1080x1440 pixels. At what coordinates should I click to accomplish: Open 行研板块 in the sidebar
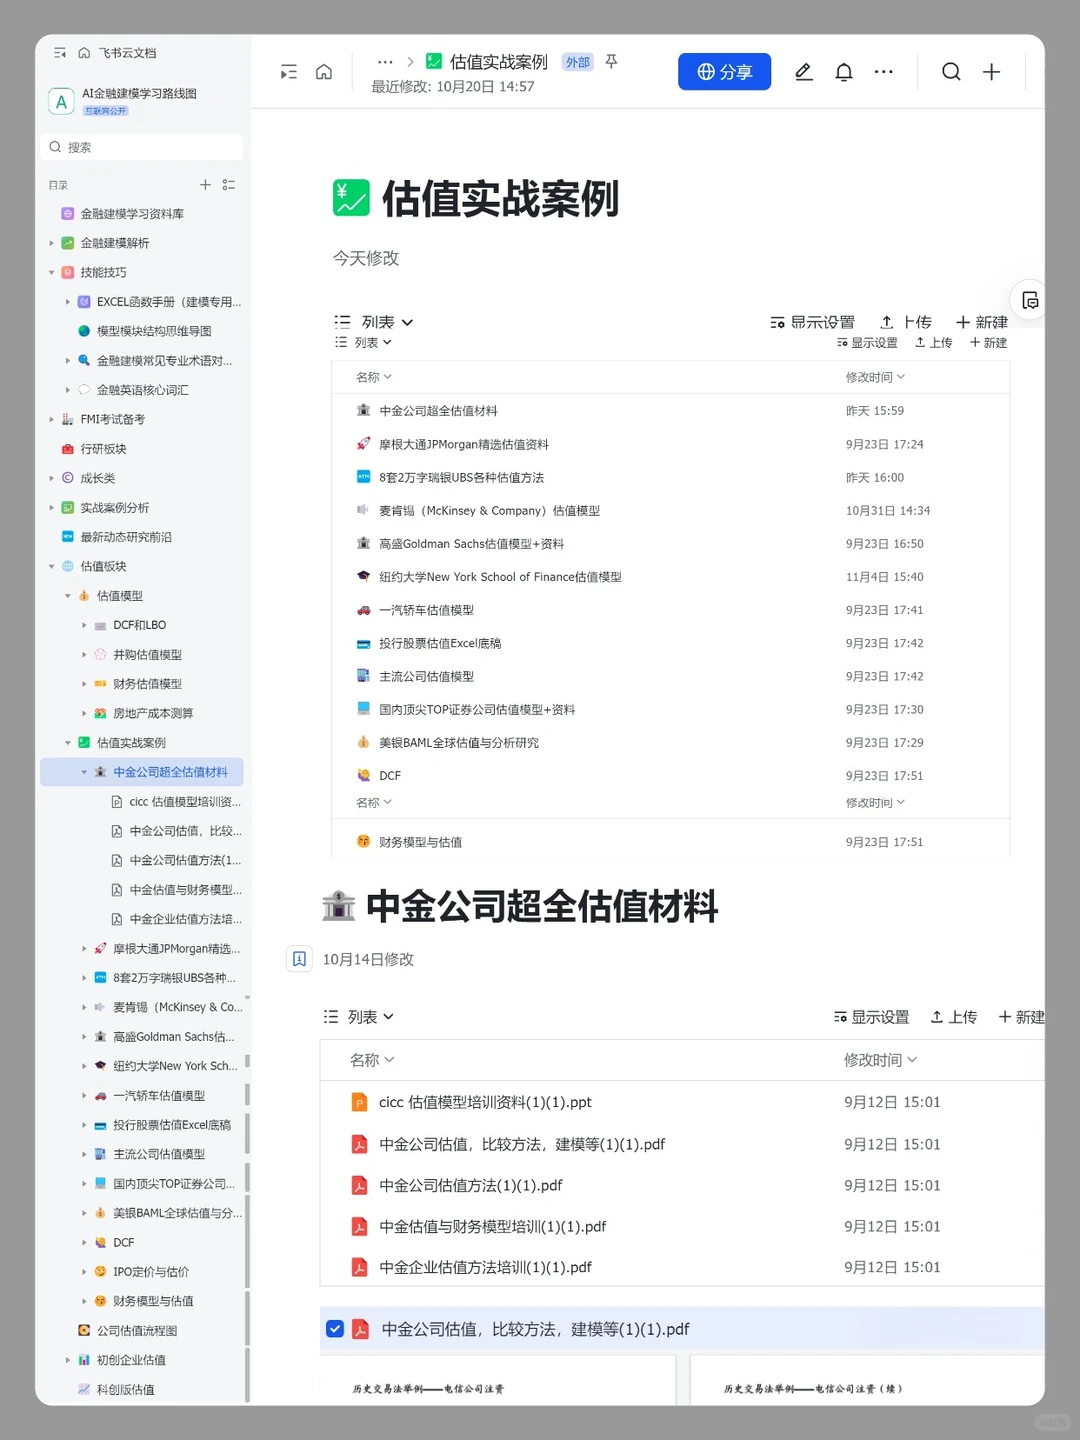(103, 449)
